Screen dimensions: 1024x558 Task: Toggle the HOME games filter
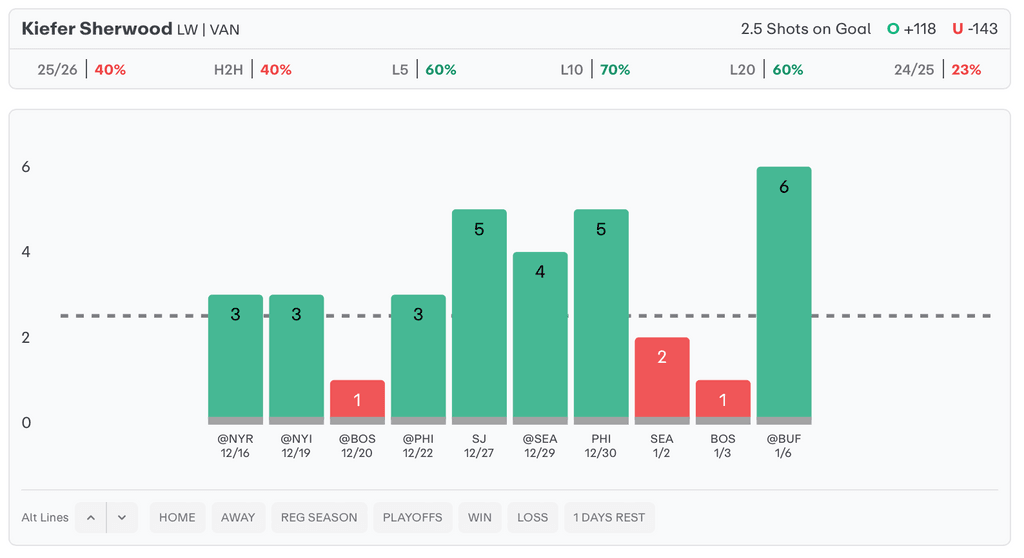point(177,517)
